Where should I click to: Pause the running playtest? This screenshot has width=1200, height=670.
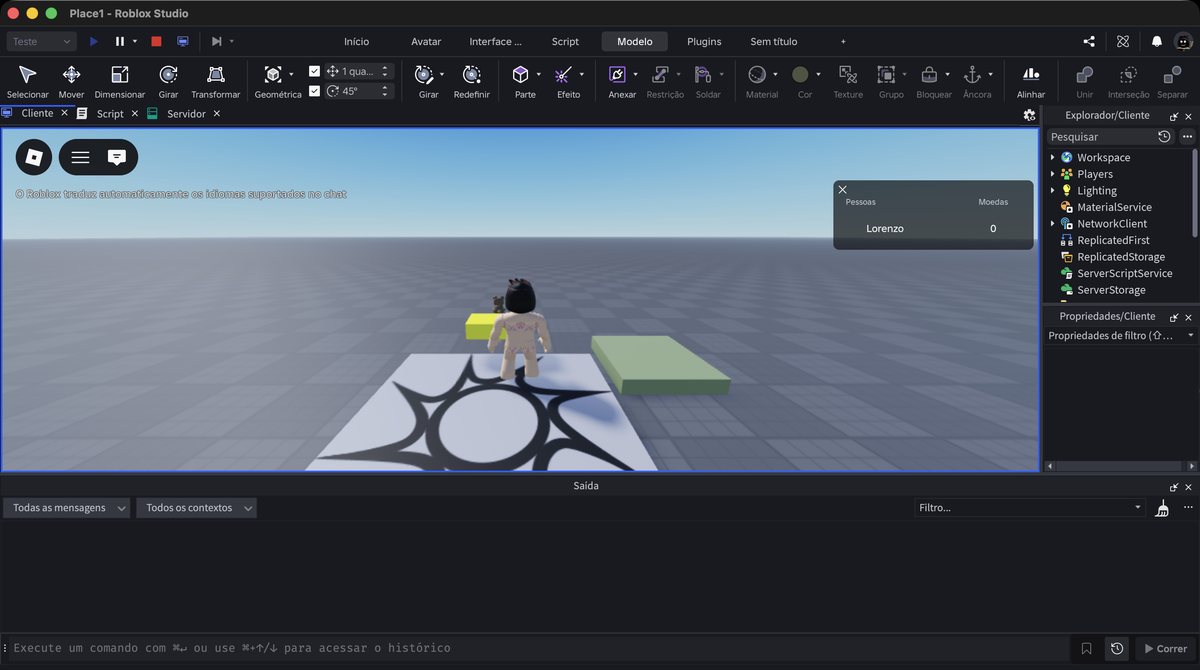click(x=120, y=41)
